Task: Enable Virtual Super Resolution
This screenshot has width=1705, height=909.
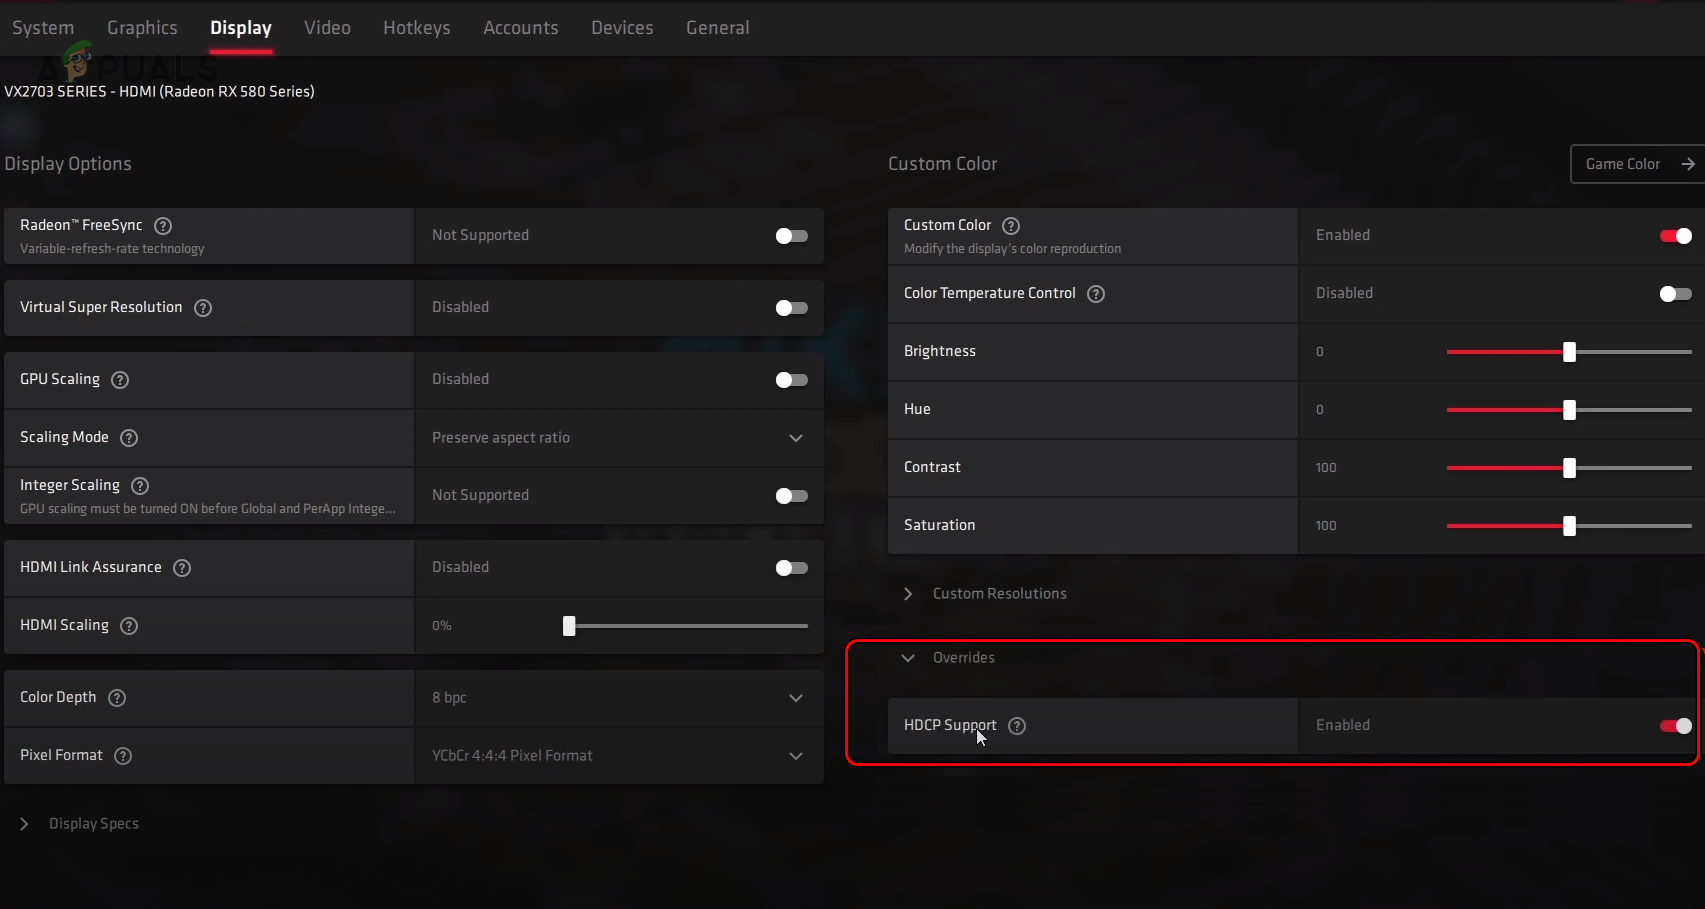Action: pyautogui.click(x=790, y=307)
